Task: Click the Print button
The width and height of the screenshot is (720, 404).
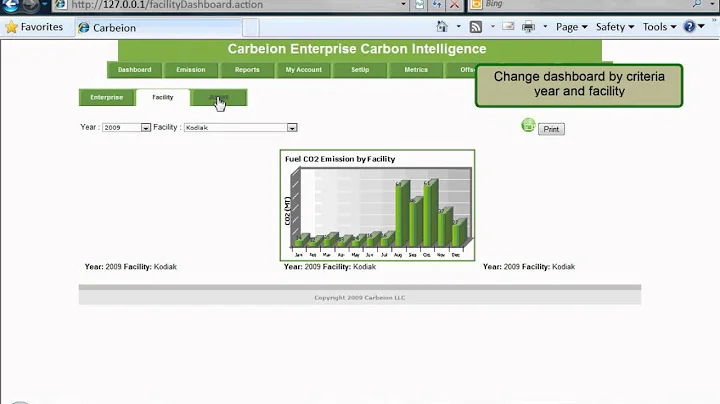Action: click(551, 129)
